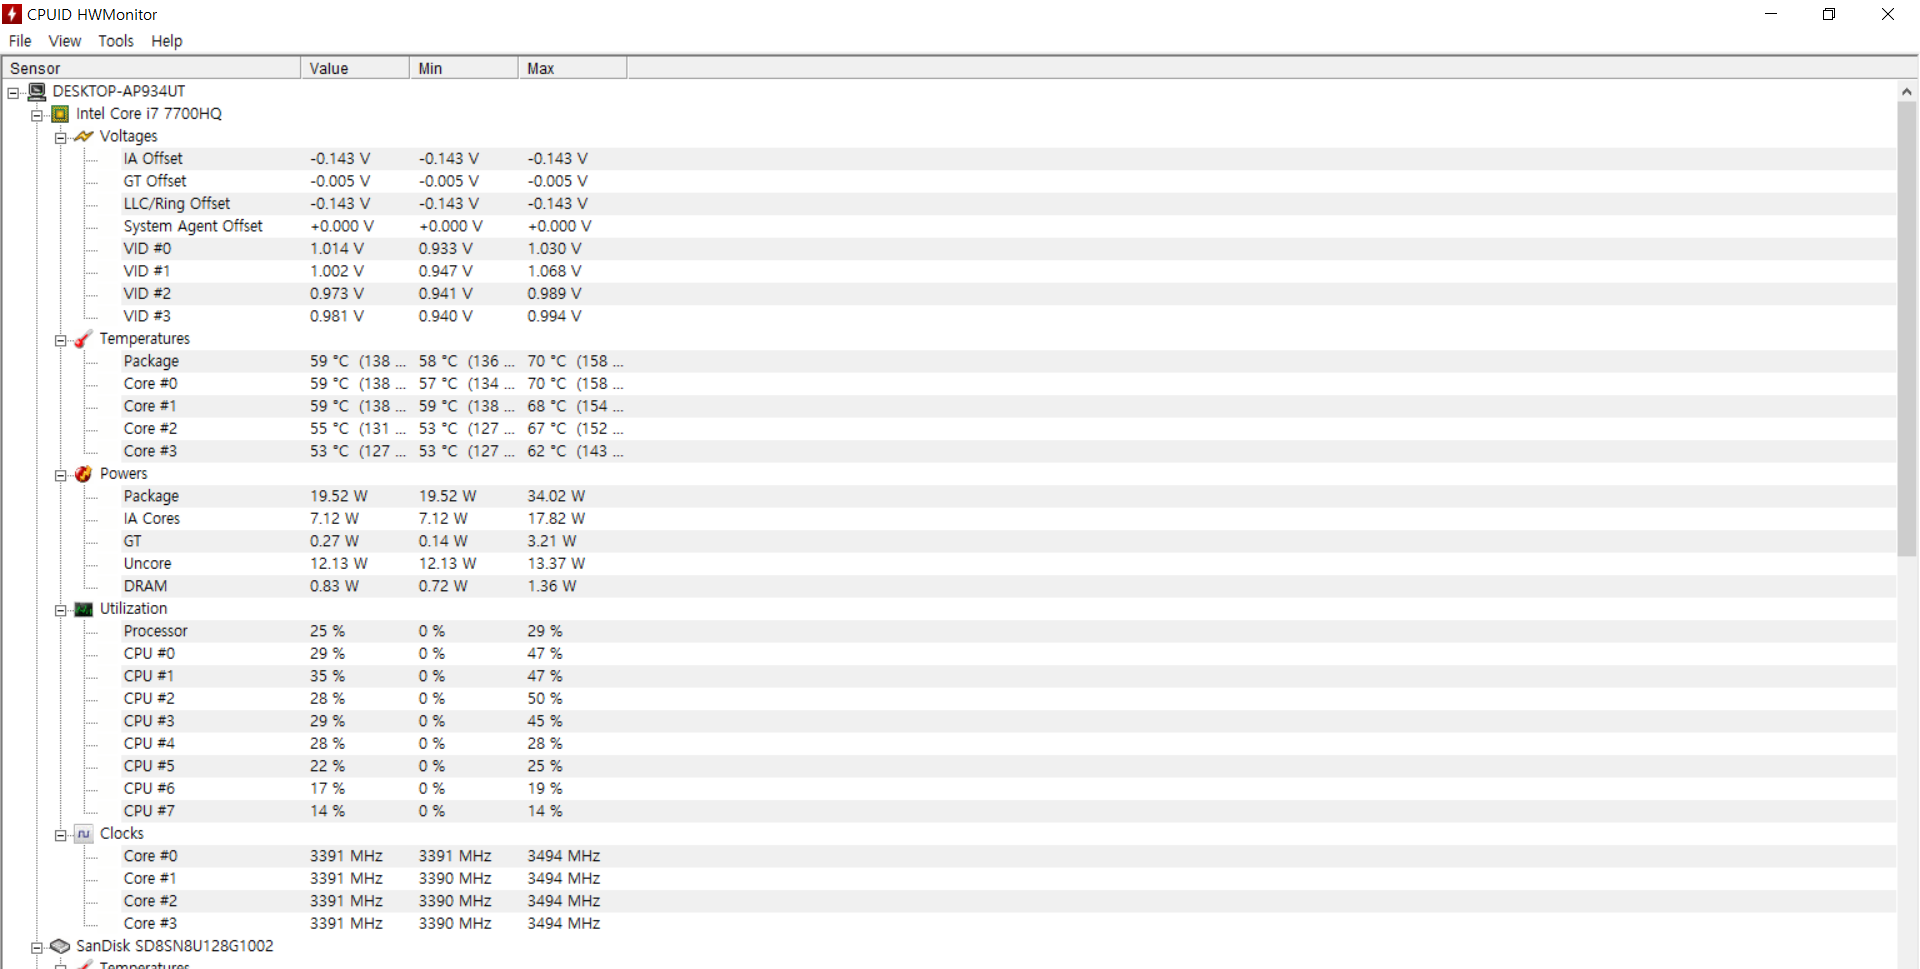Screen dimensions: 1920x969
Task: Minimize the HWMonitor window
Action: [1771, 14]
